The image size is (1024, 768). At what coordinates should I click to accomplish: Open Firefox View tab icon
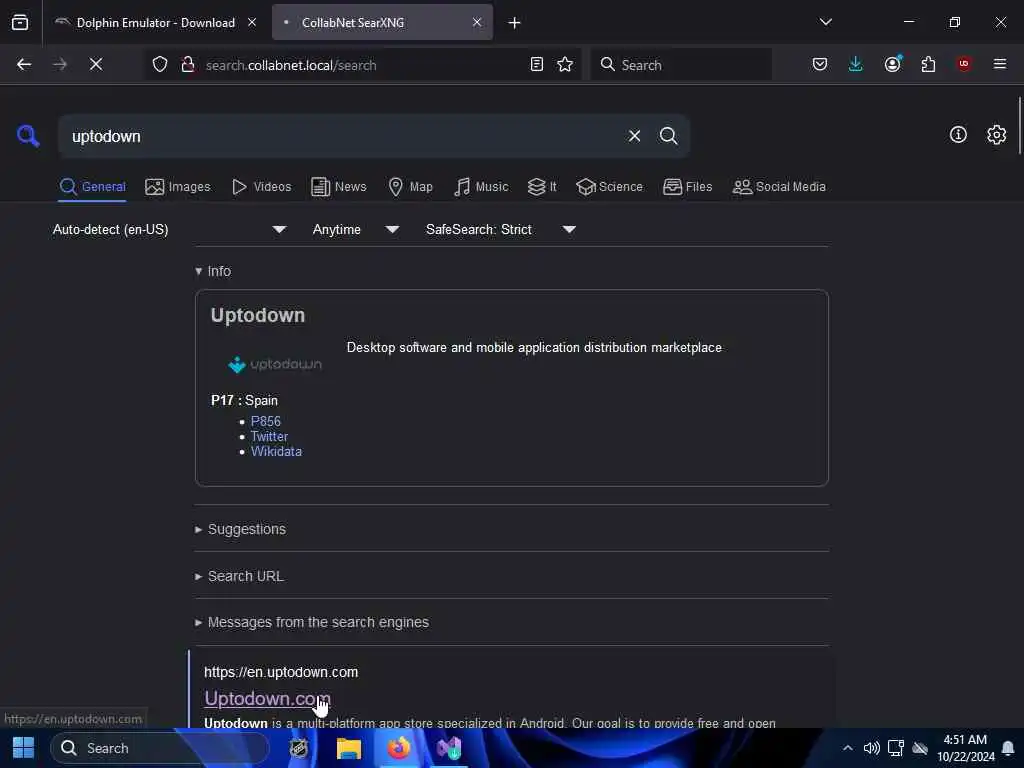pyautogui.click(x=20, y=23)
